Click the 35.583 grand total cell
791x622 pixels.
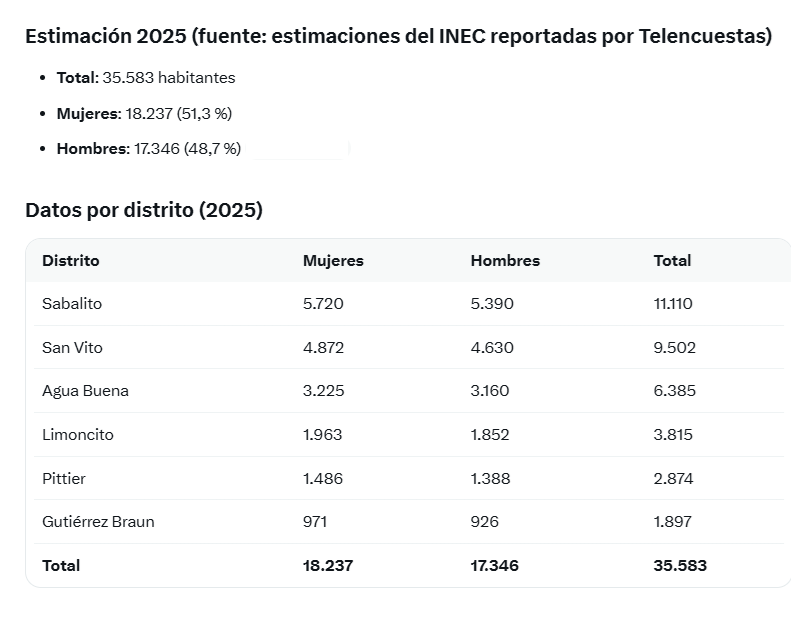click(680, 566)
